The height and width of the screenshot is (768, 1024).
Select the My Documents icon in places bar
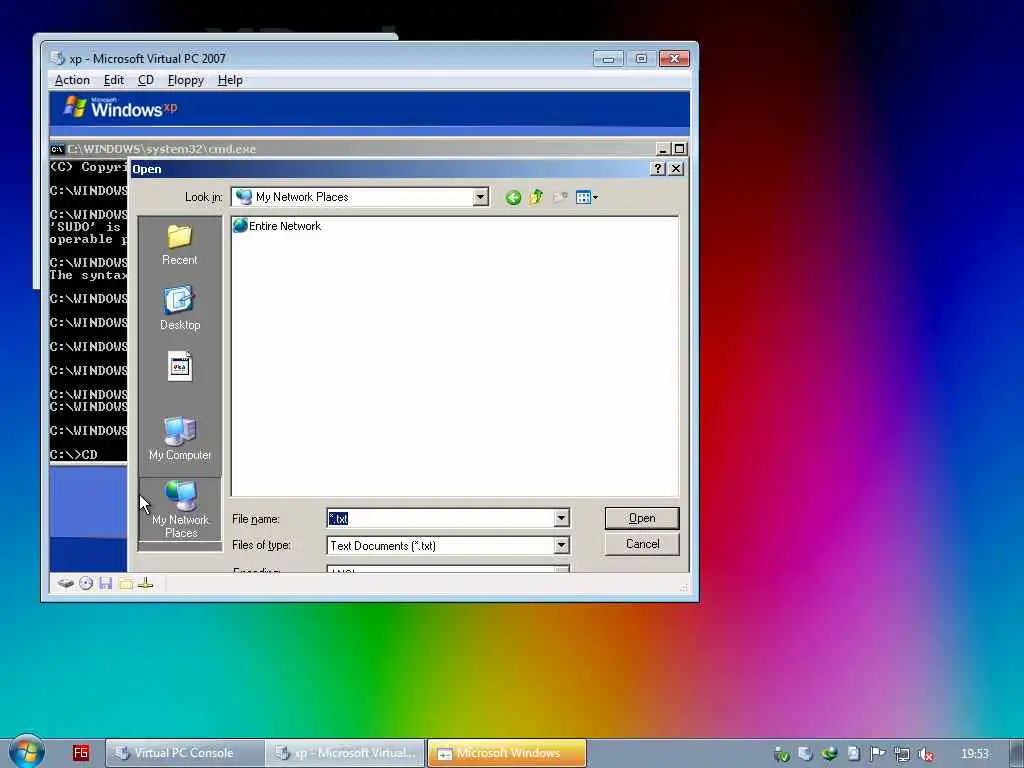click(180, 367)
